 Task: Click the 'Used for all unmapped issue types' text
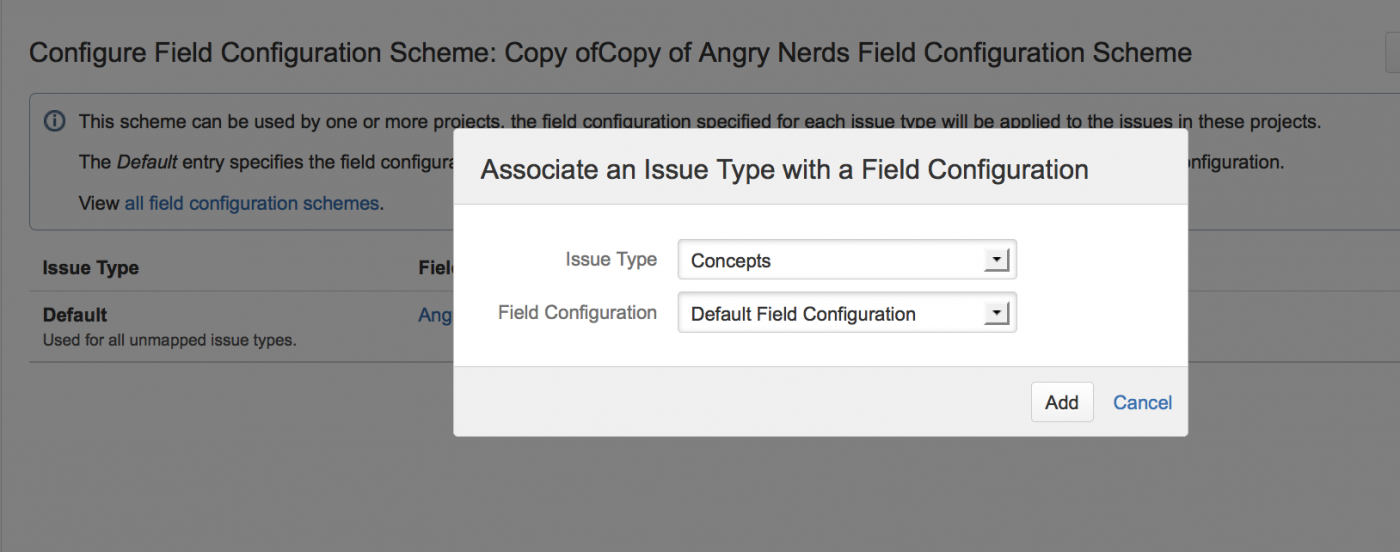[169, 340]
